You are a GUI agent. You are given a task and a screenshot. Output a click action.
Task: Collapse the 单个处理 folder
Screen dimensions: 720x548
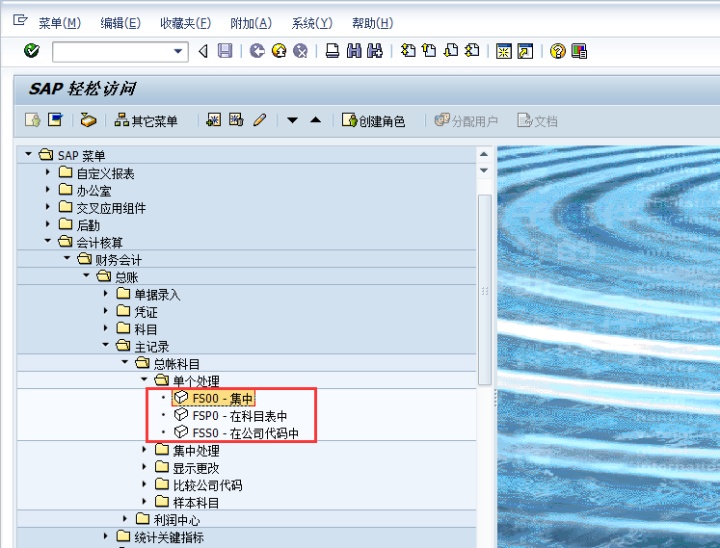[144, 379]
